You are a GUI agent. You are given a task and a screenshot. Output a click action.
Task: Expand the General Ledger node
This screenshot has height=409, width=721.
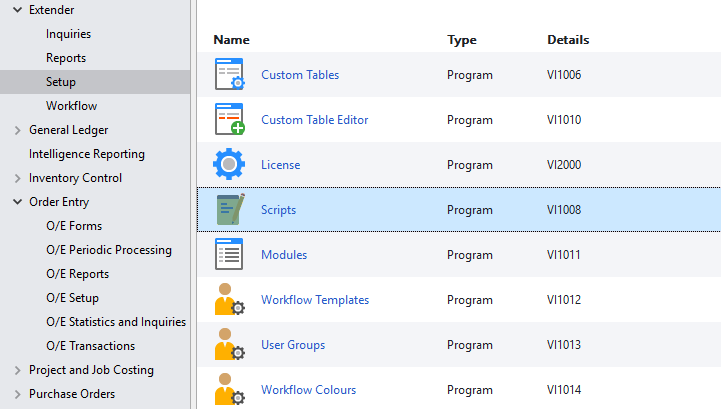pos(17,130)
